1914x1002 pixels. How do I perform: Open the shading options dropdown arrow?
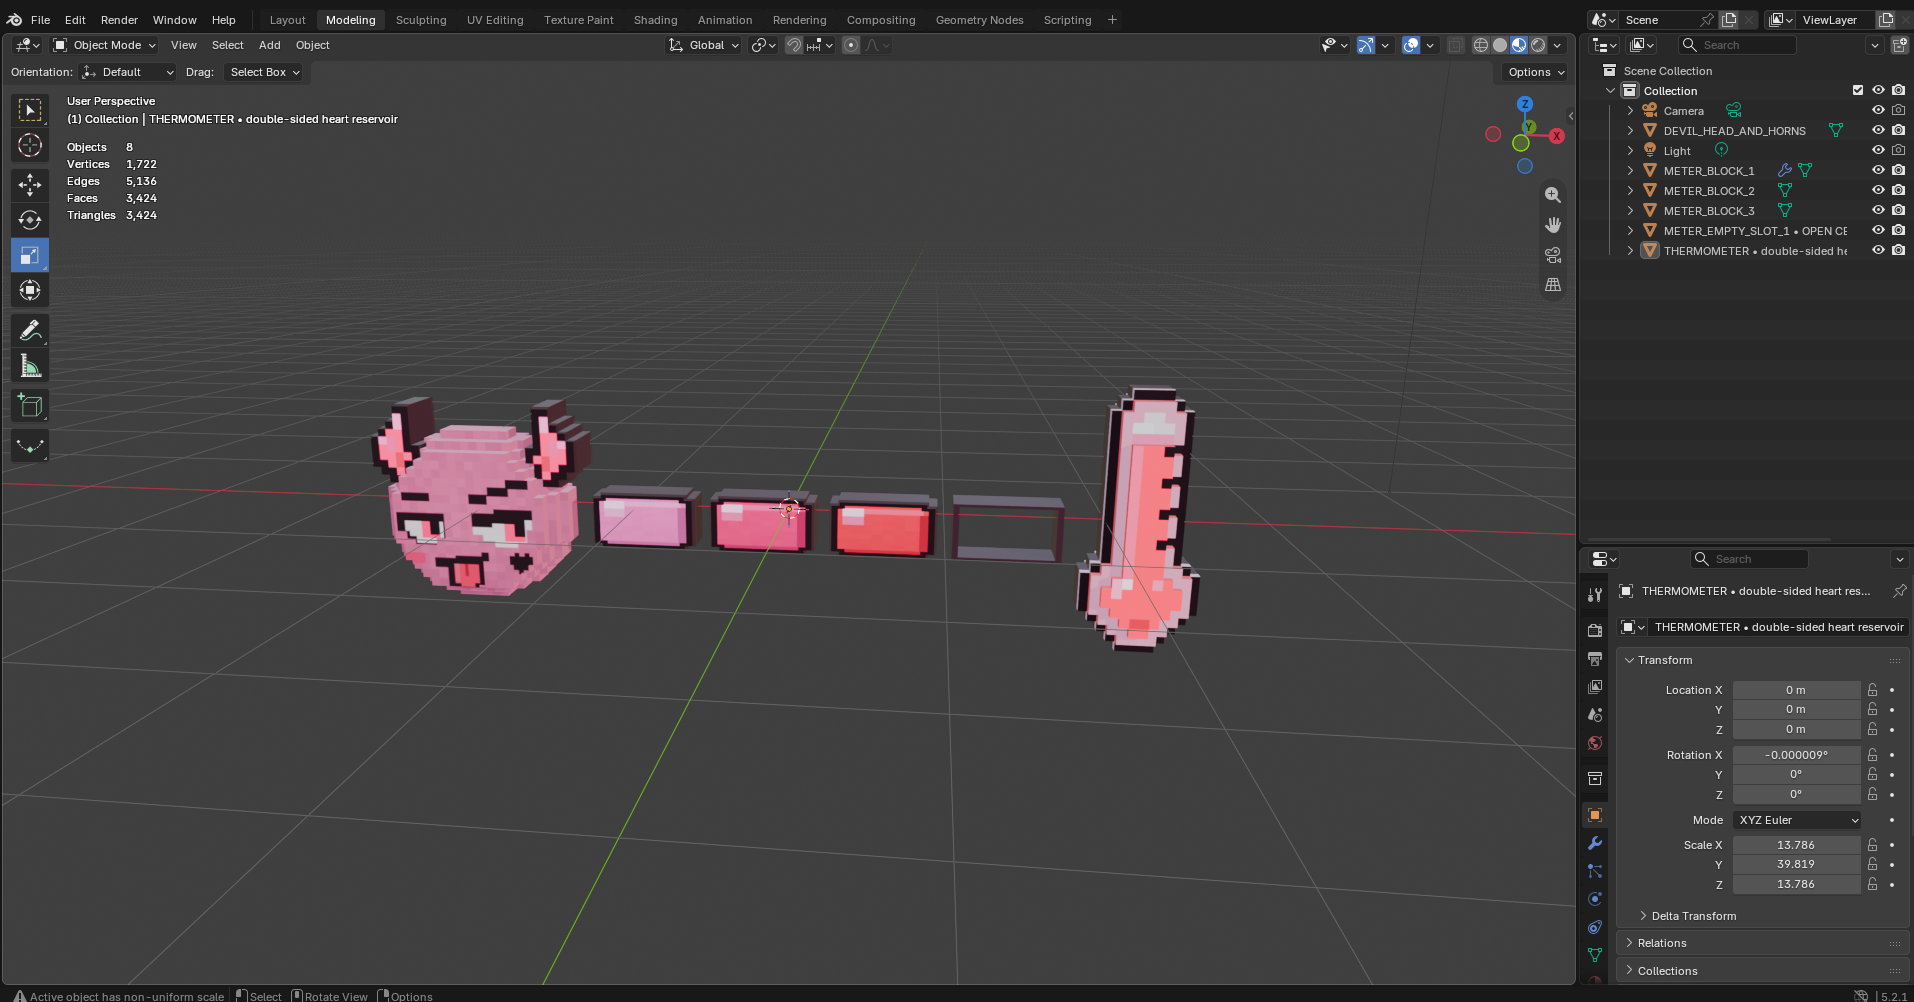point(1557,45)
